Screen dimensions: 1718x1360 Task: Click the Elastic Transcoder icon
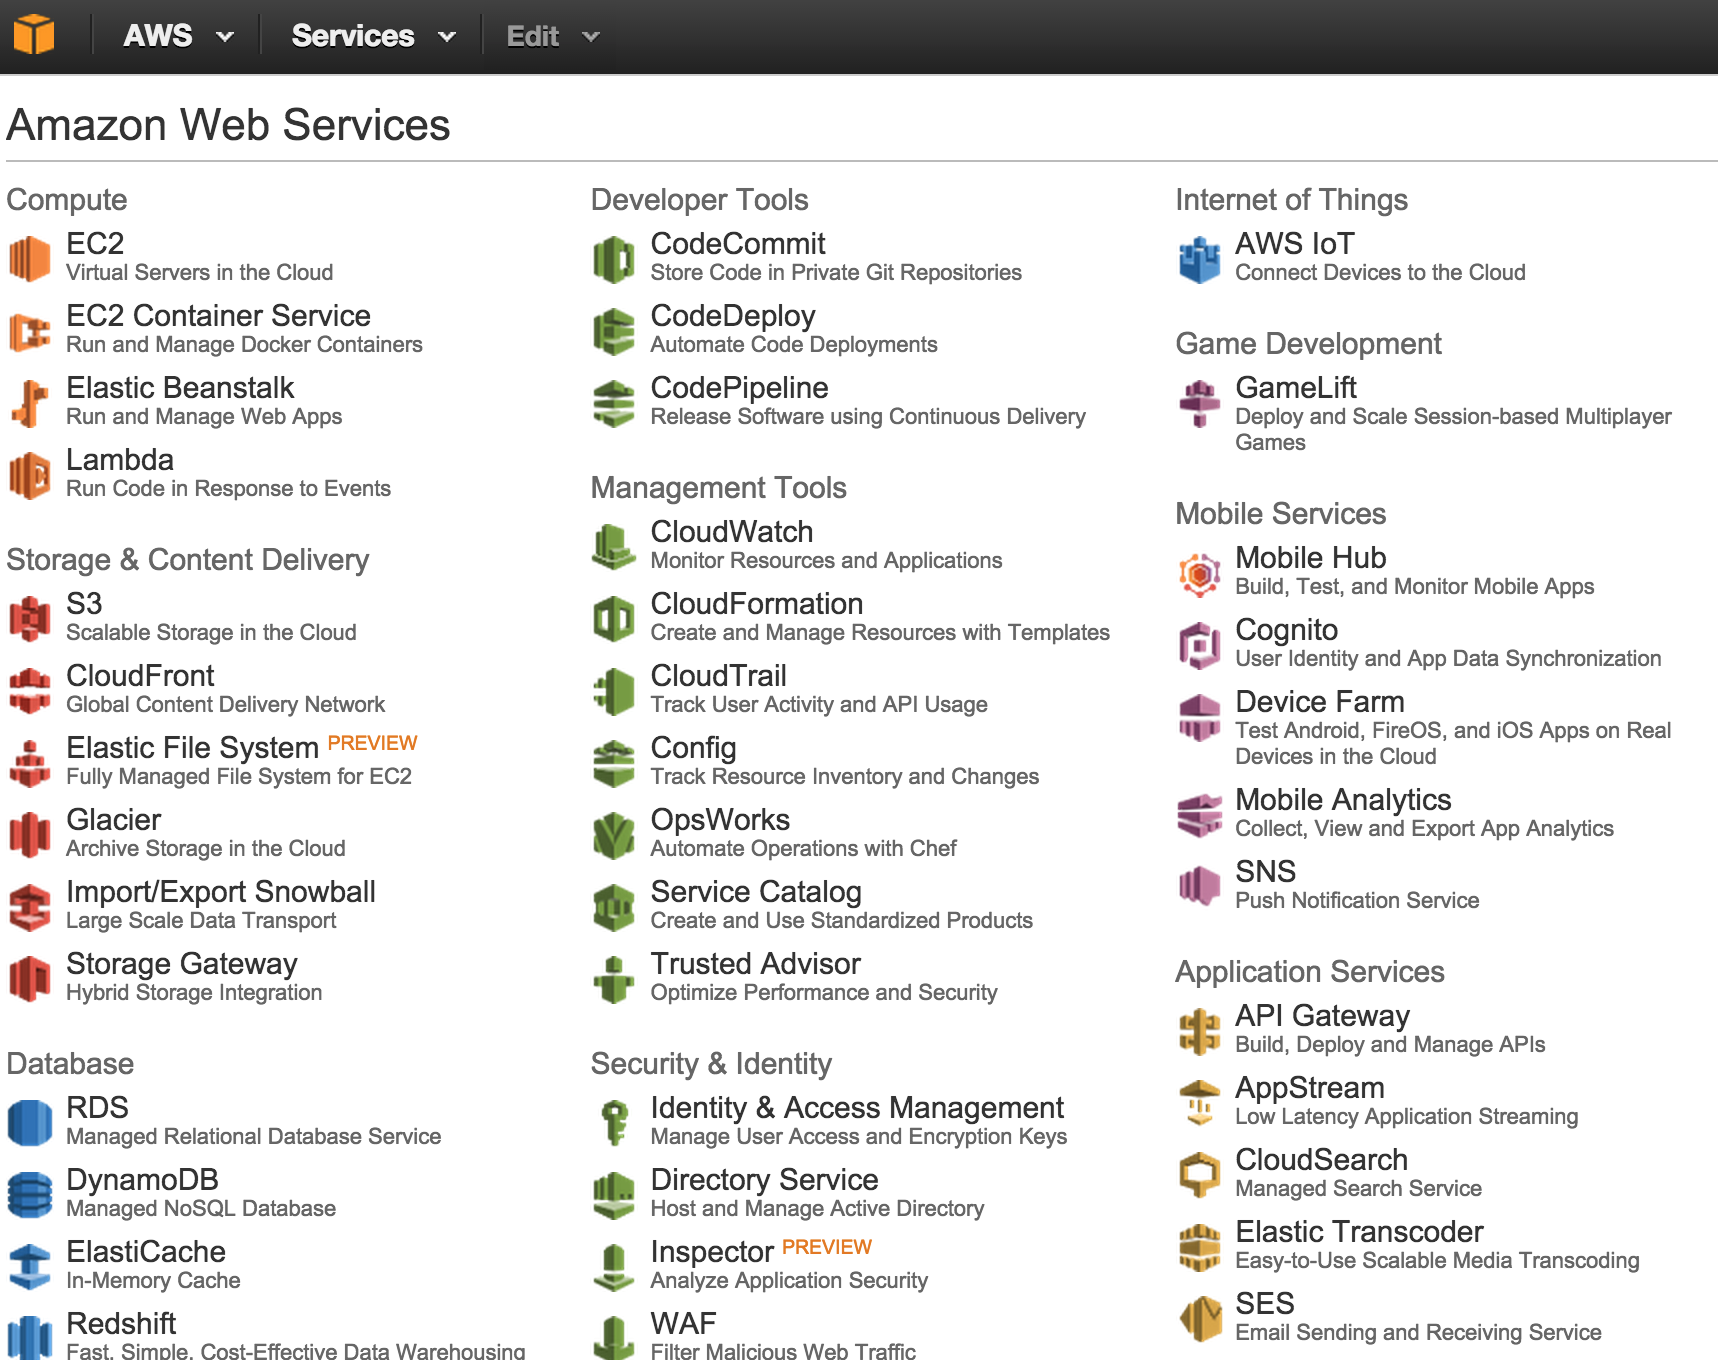click(x=1199, y=1247)
